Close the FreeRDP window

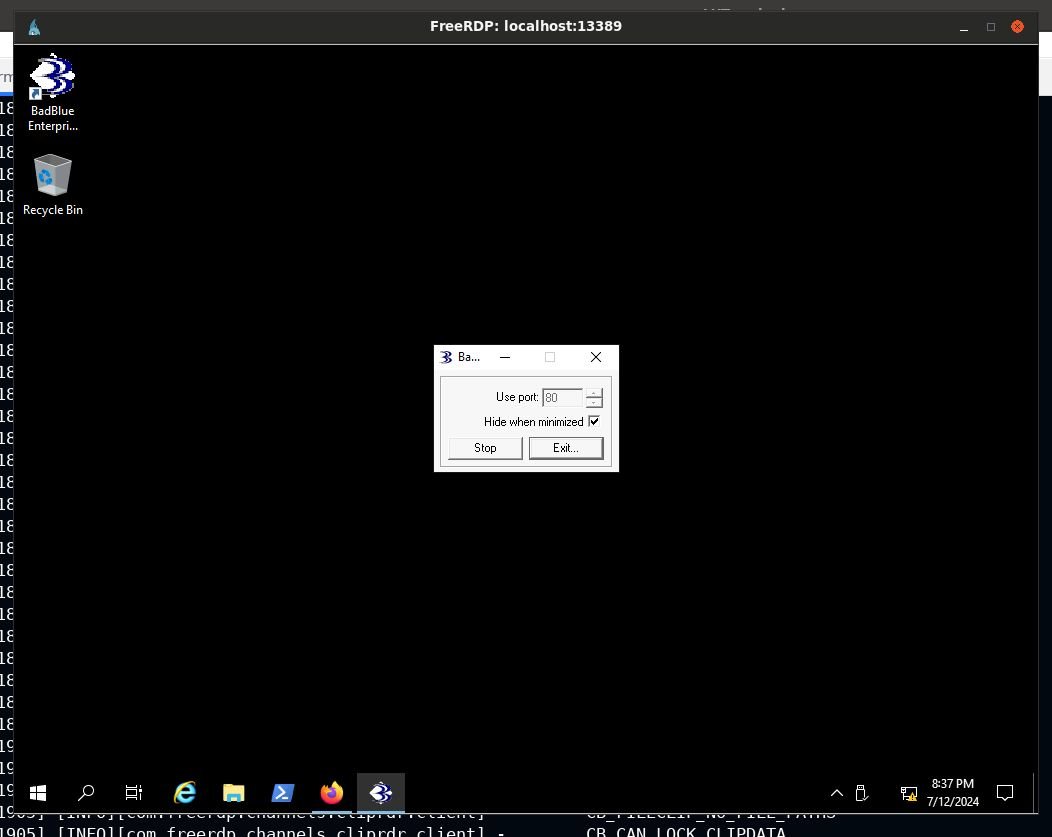tap(1017, 27)
